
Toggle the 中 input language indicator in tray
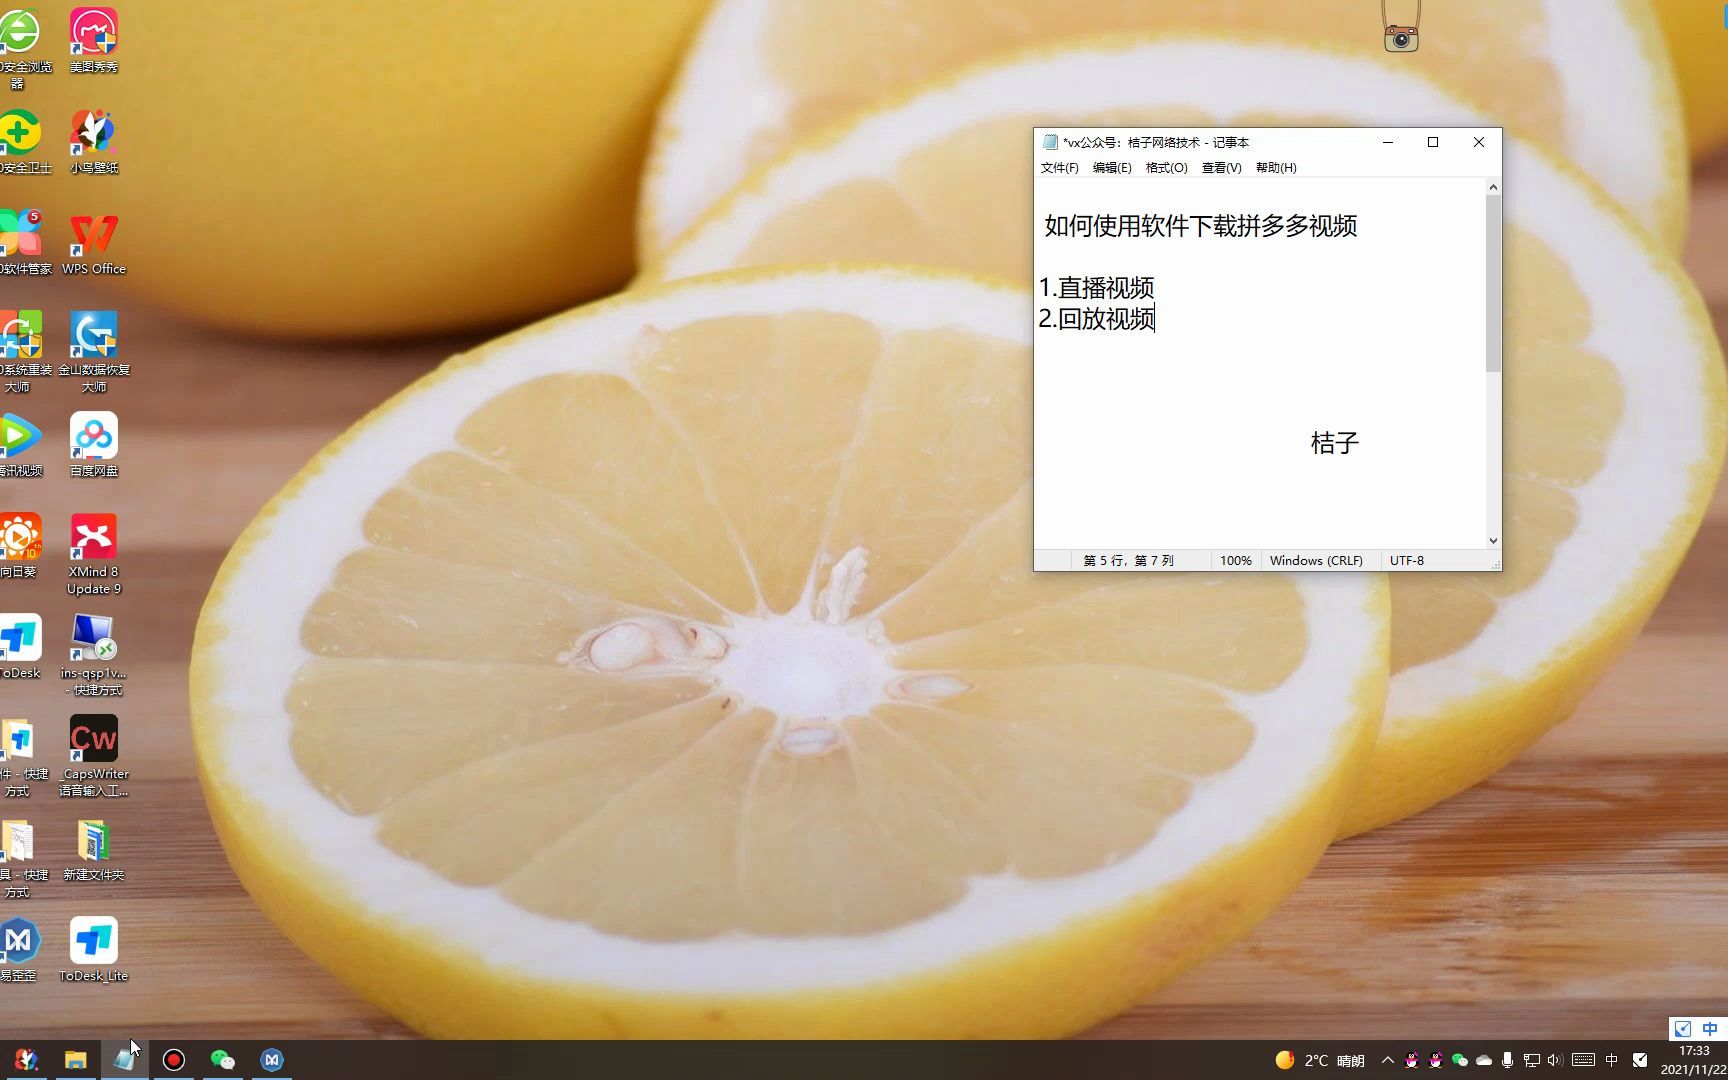pos(1612,1060)
